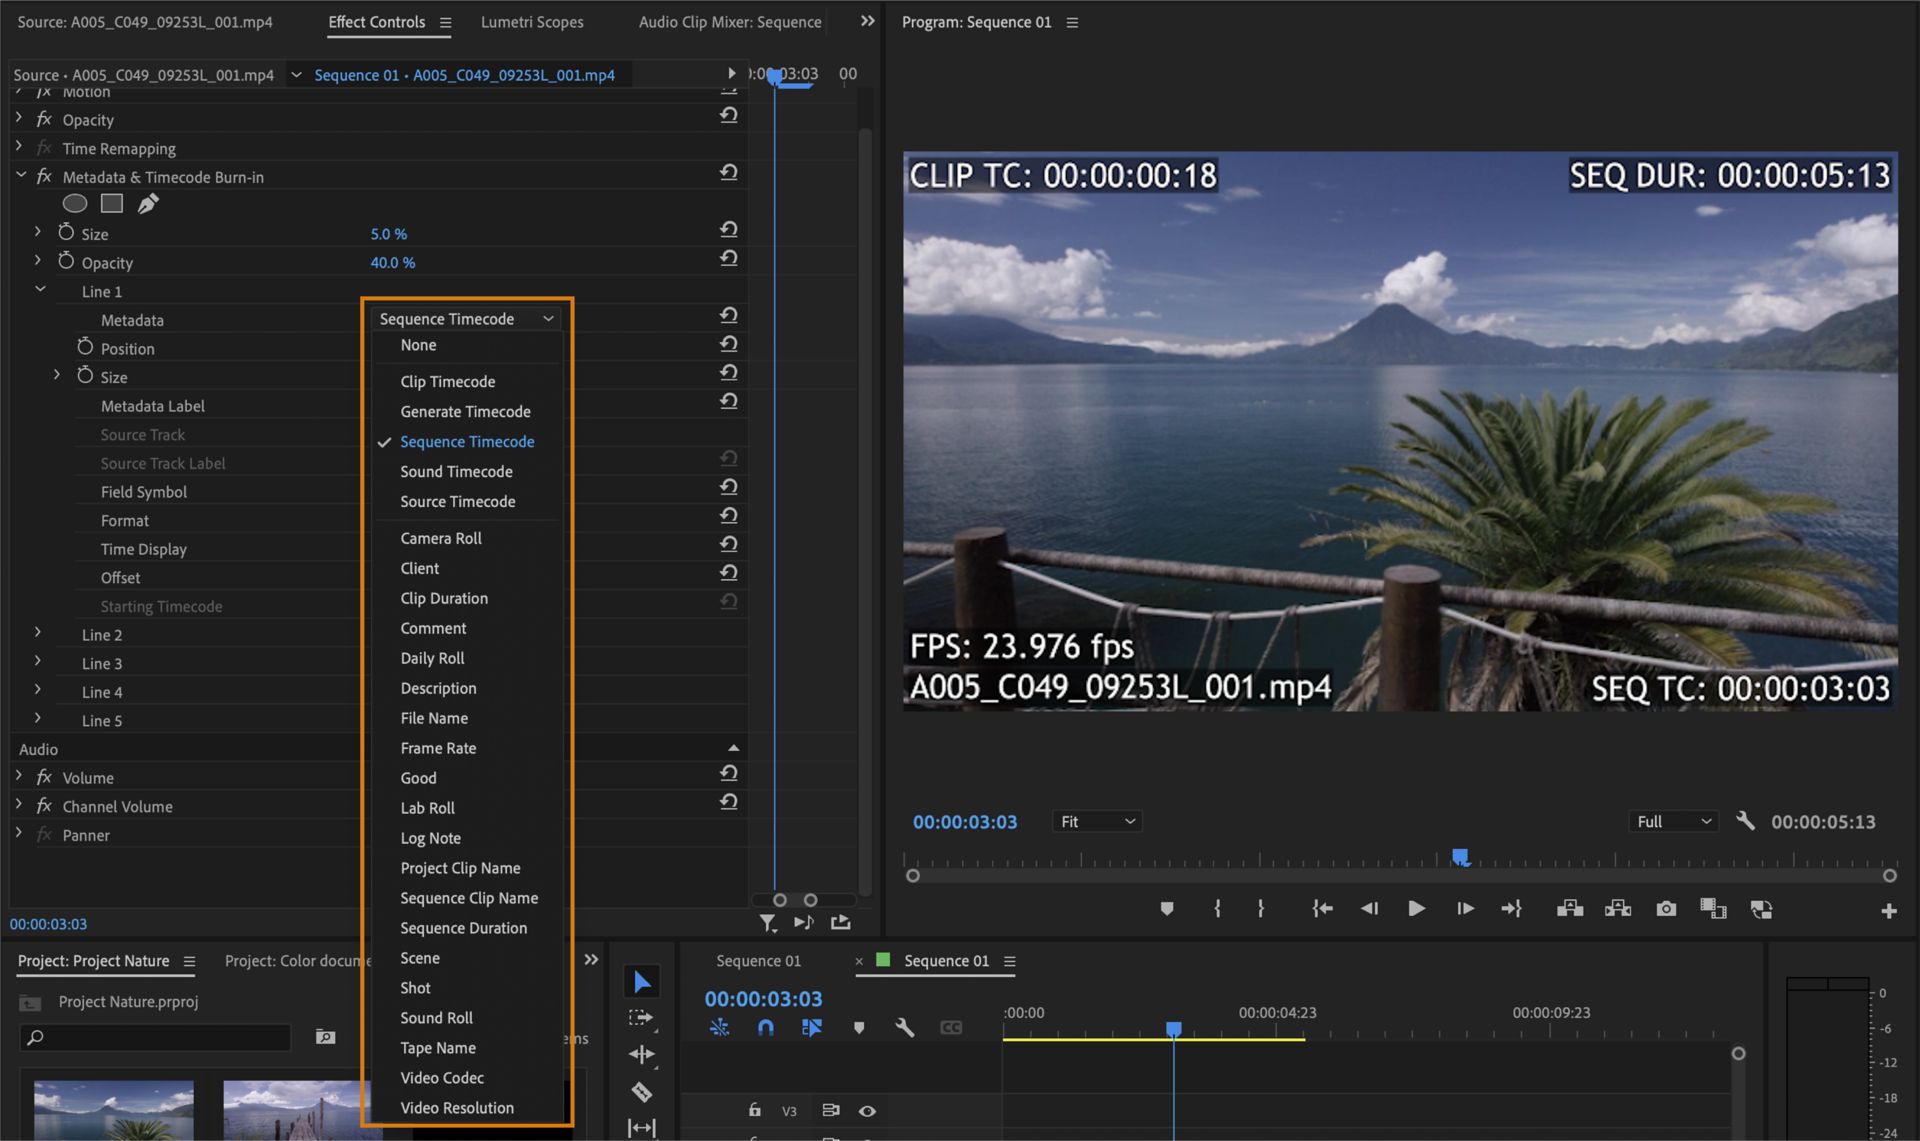Toggle the lock on track V3

coord(754,1110)
